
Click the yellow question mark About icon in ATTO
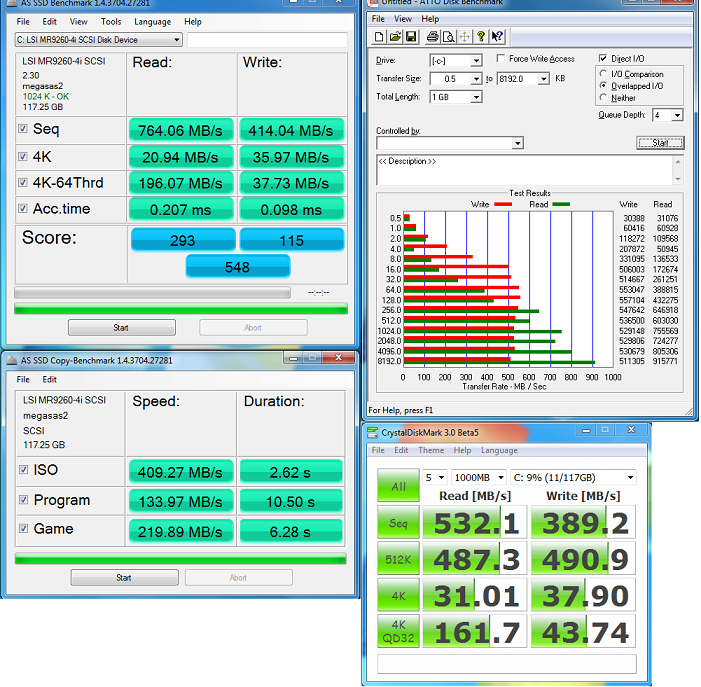click(x=481, y=37)
